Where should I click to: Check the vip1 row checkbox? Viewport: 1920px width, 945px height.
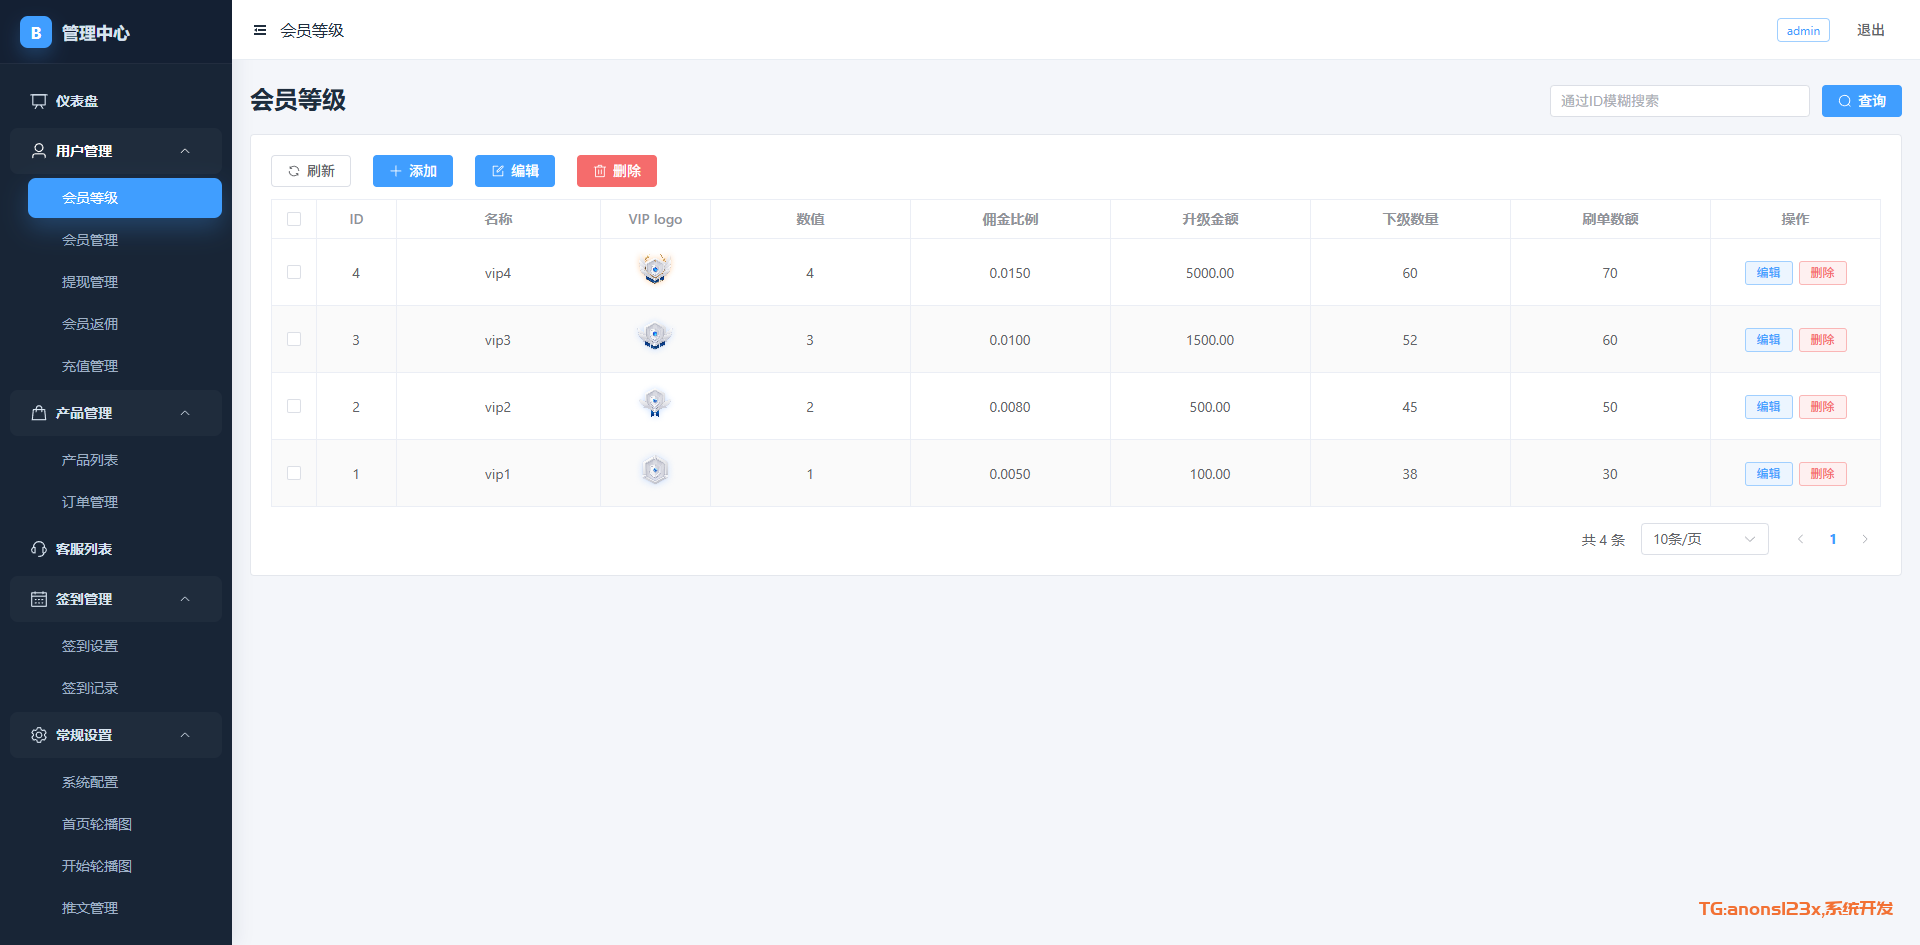(294, 473)
